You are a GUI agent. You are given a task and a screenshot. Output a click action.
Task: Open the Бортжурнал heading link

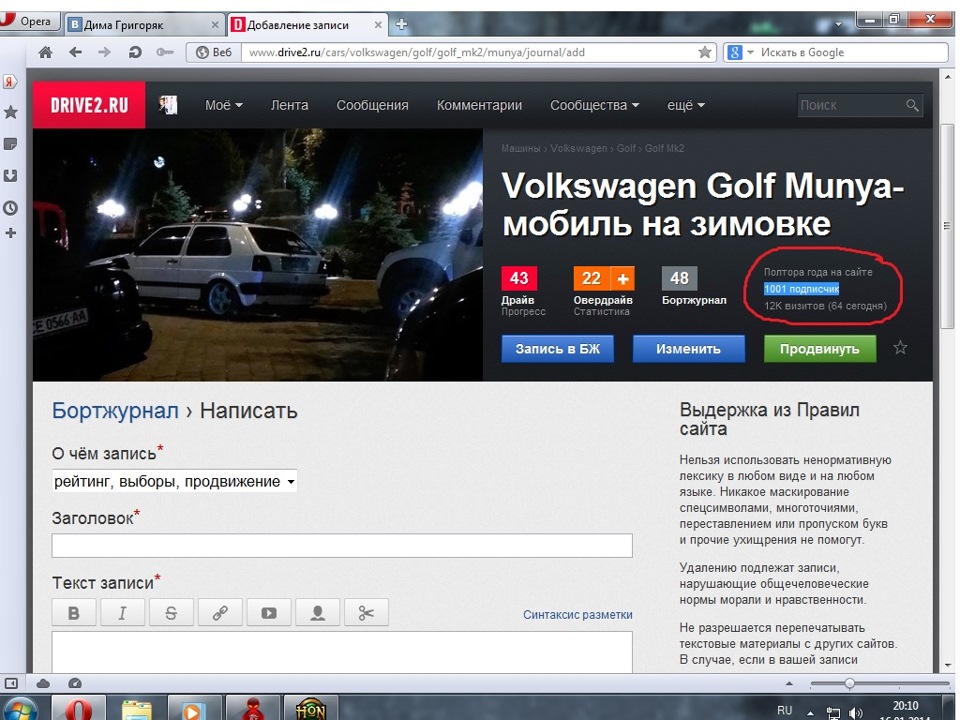coord(115,410)
